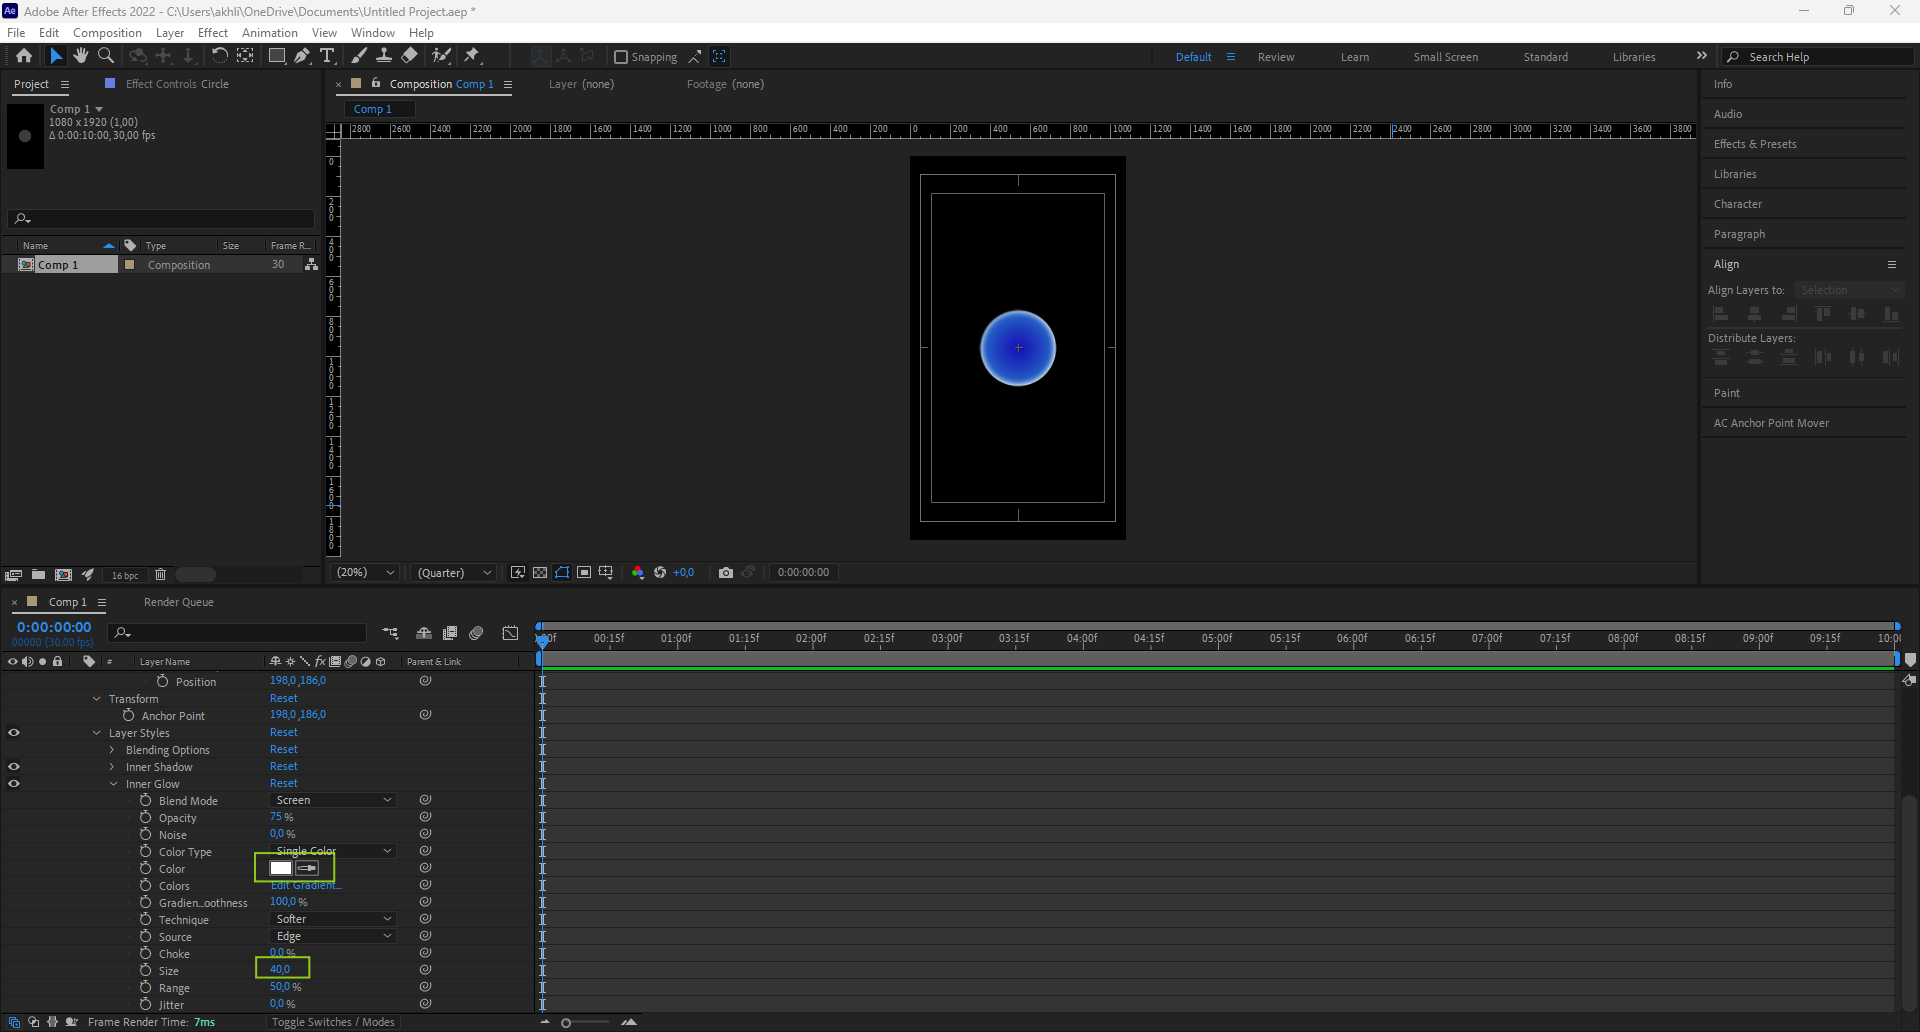
Task: Select the Eraser tool
Action: 409,56
